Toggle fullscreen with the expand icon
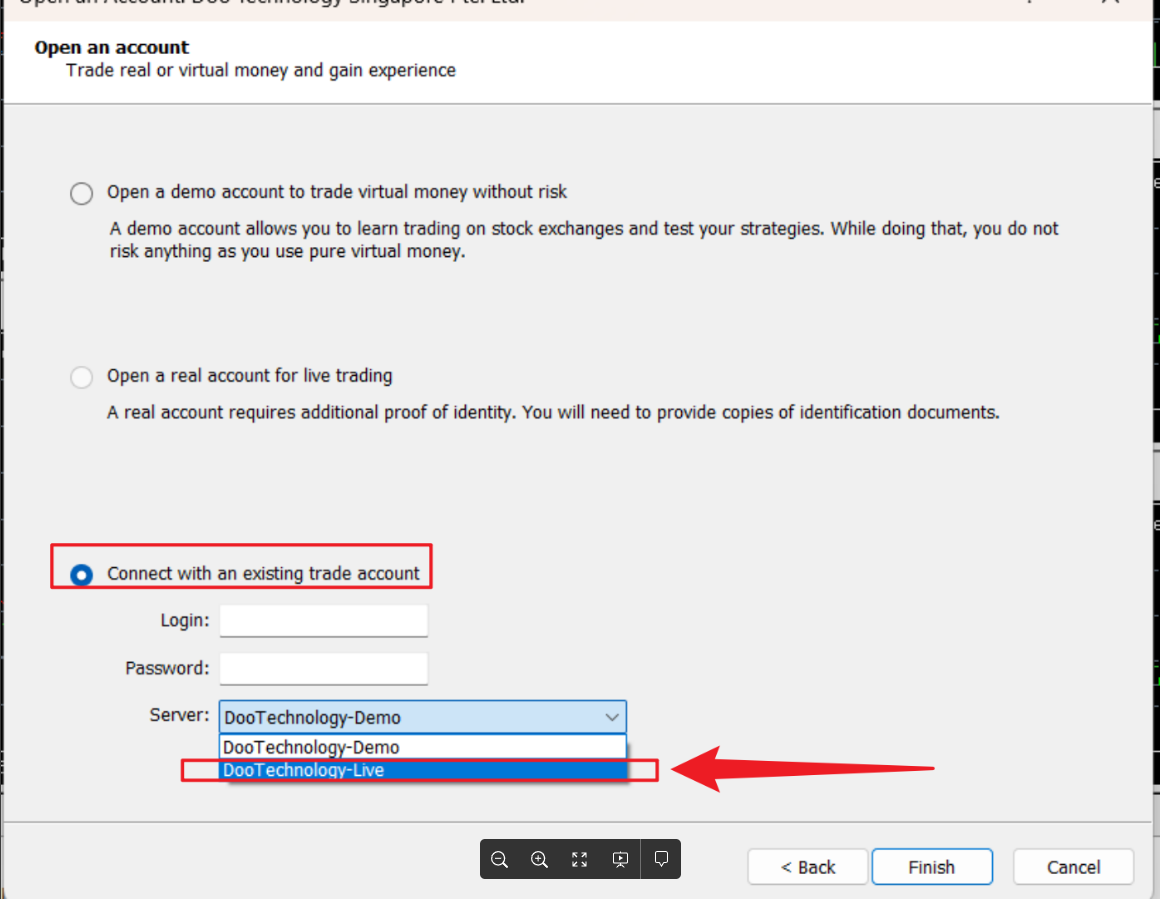The width and height of the screenshot is (1160, 899). click(579, 859)
